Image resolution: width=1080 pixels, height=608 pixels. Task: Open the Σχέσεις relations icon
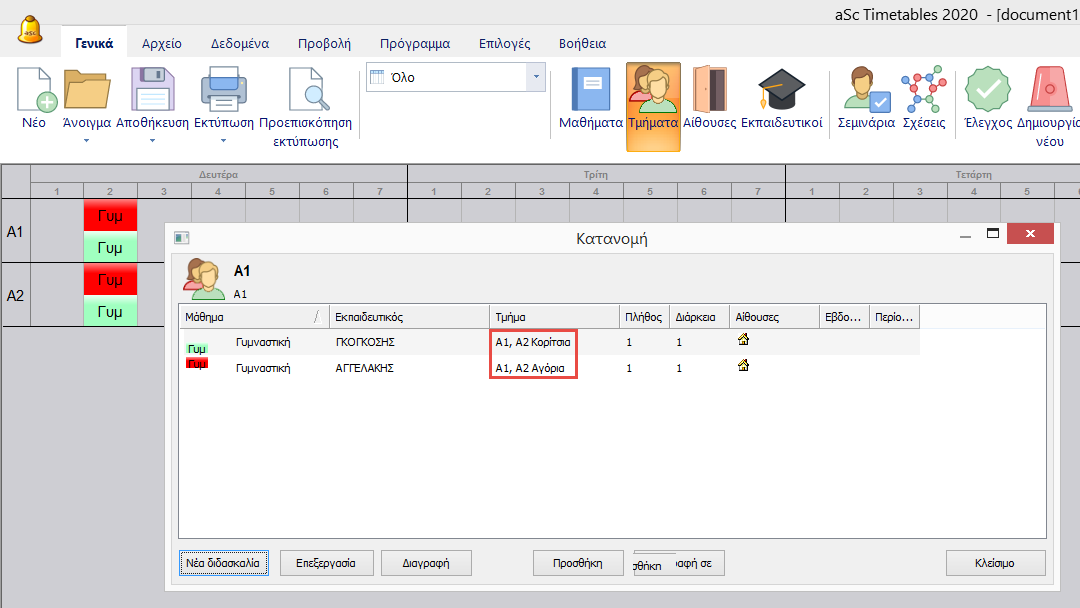click(923, 92)
